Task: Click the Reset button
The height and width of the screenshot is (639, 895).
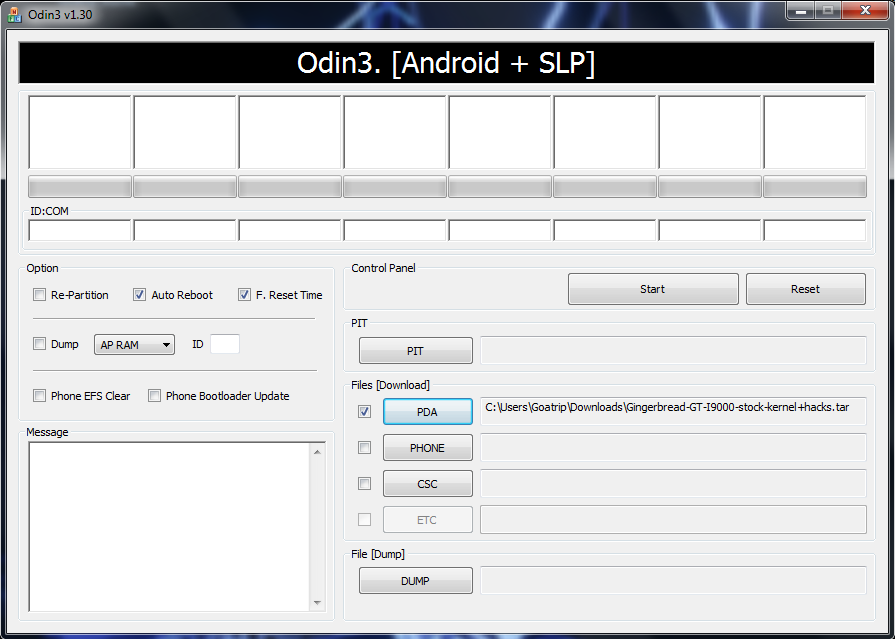Action: (x=805, y=289)
